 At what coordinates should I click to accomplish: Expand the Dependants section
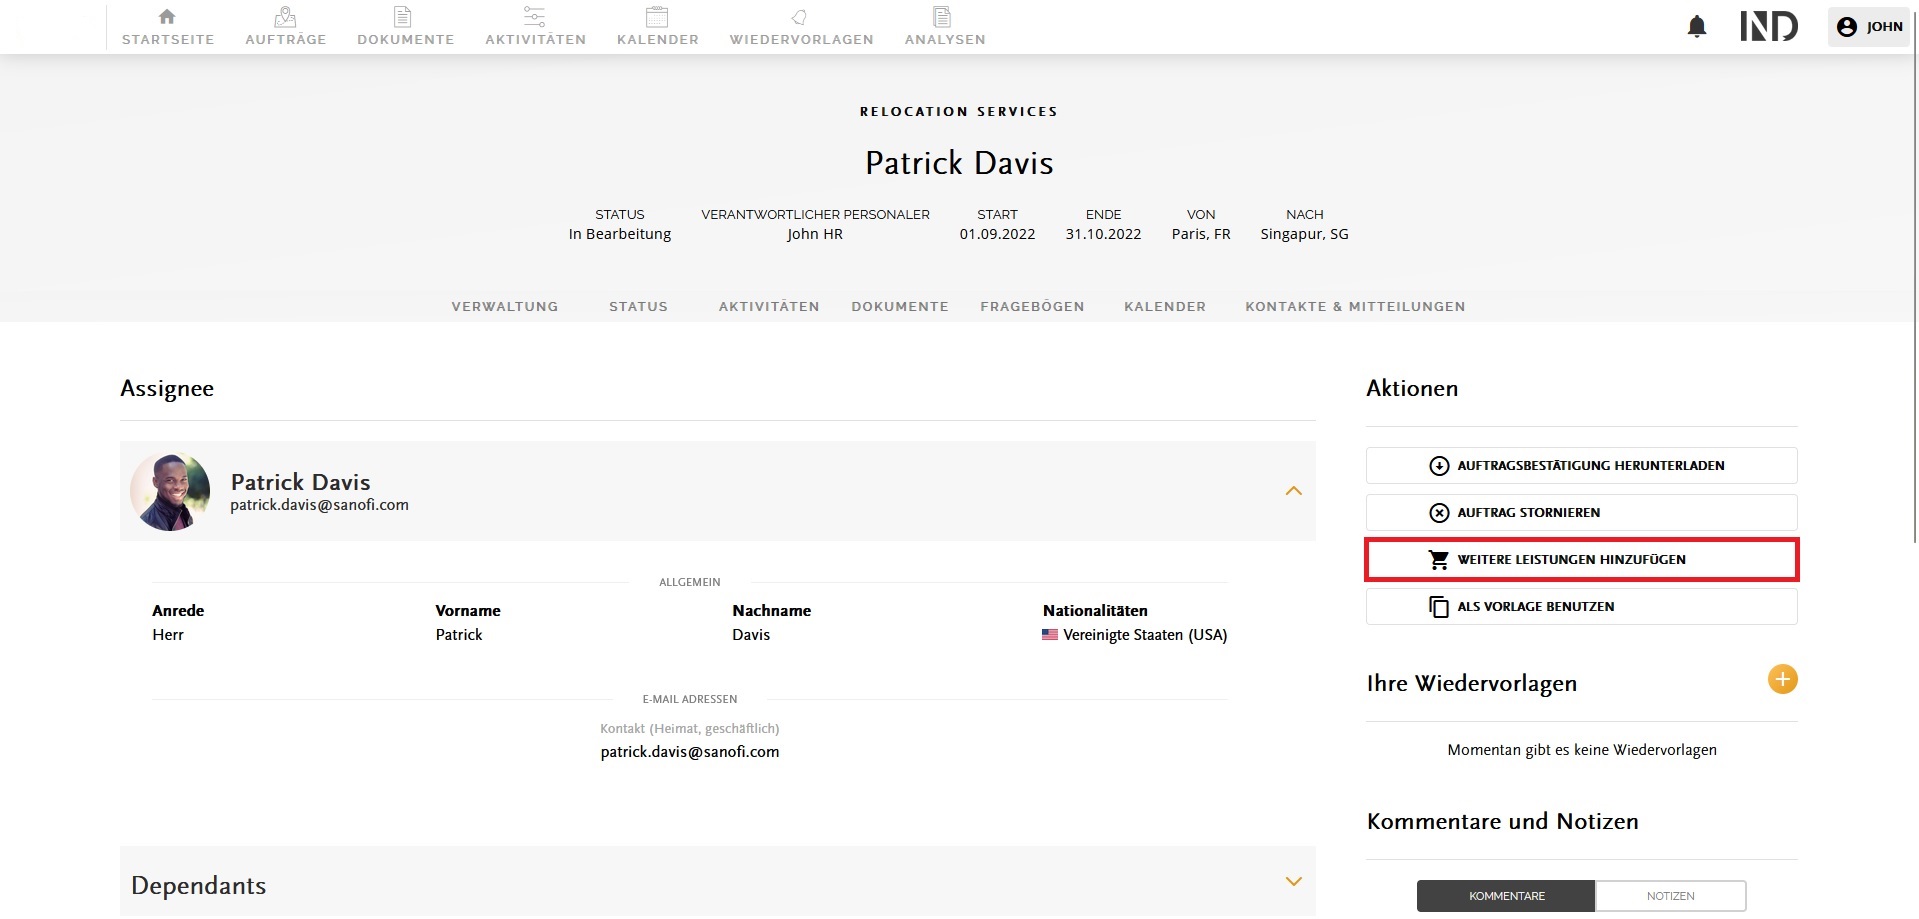click(x=1293, y=882)
